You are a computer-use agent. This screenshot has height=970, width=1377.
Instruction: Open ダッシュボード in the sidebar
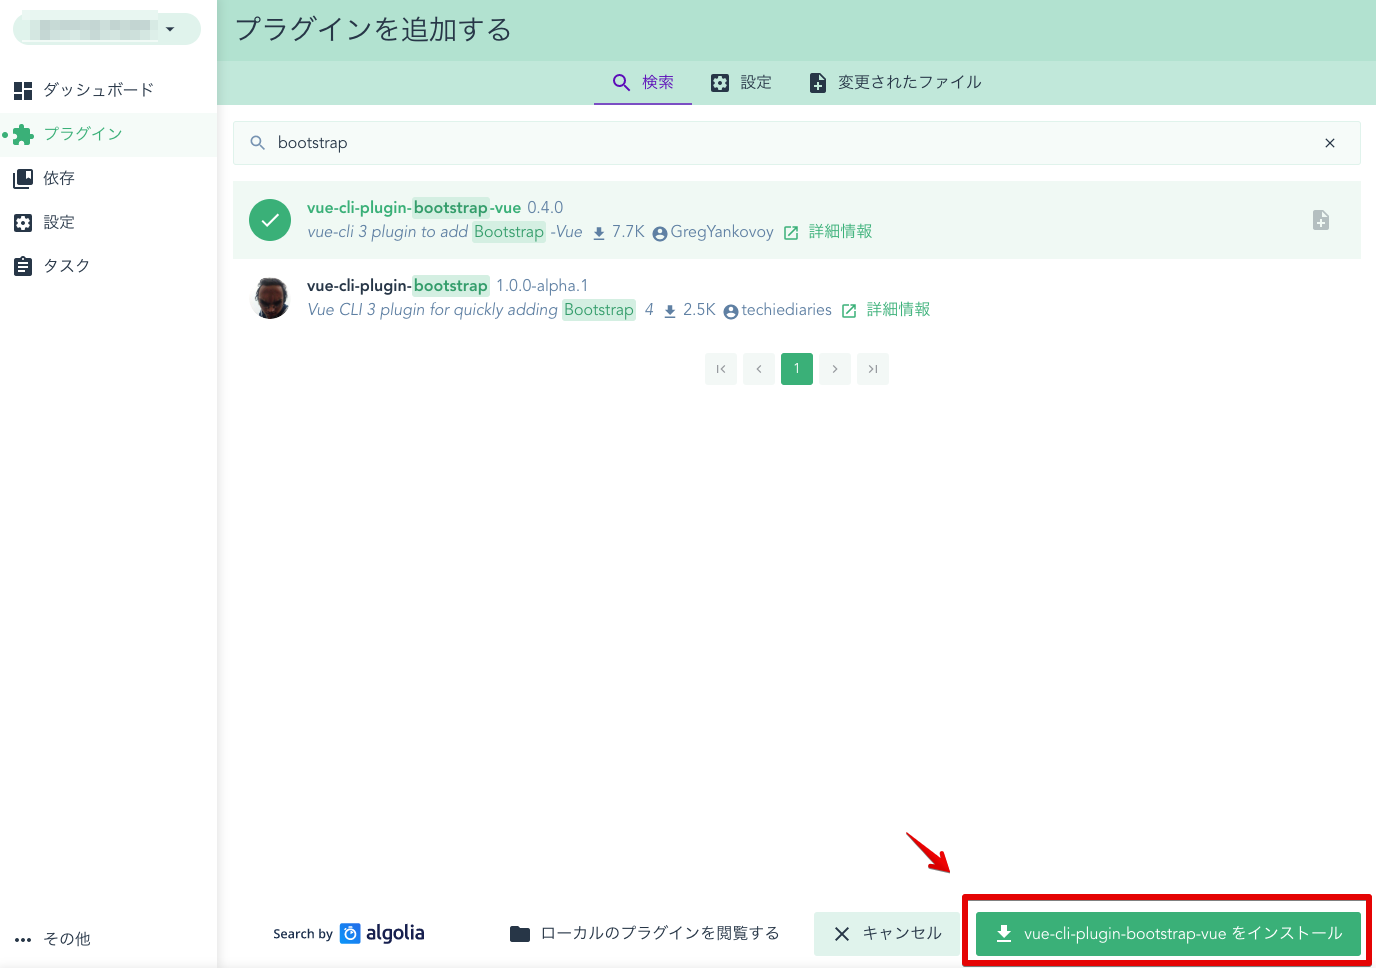pyautogui.click(x=108, y=90)
